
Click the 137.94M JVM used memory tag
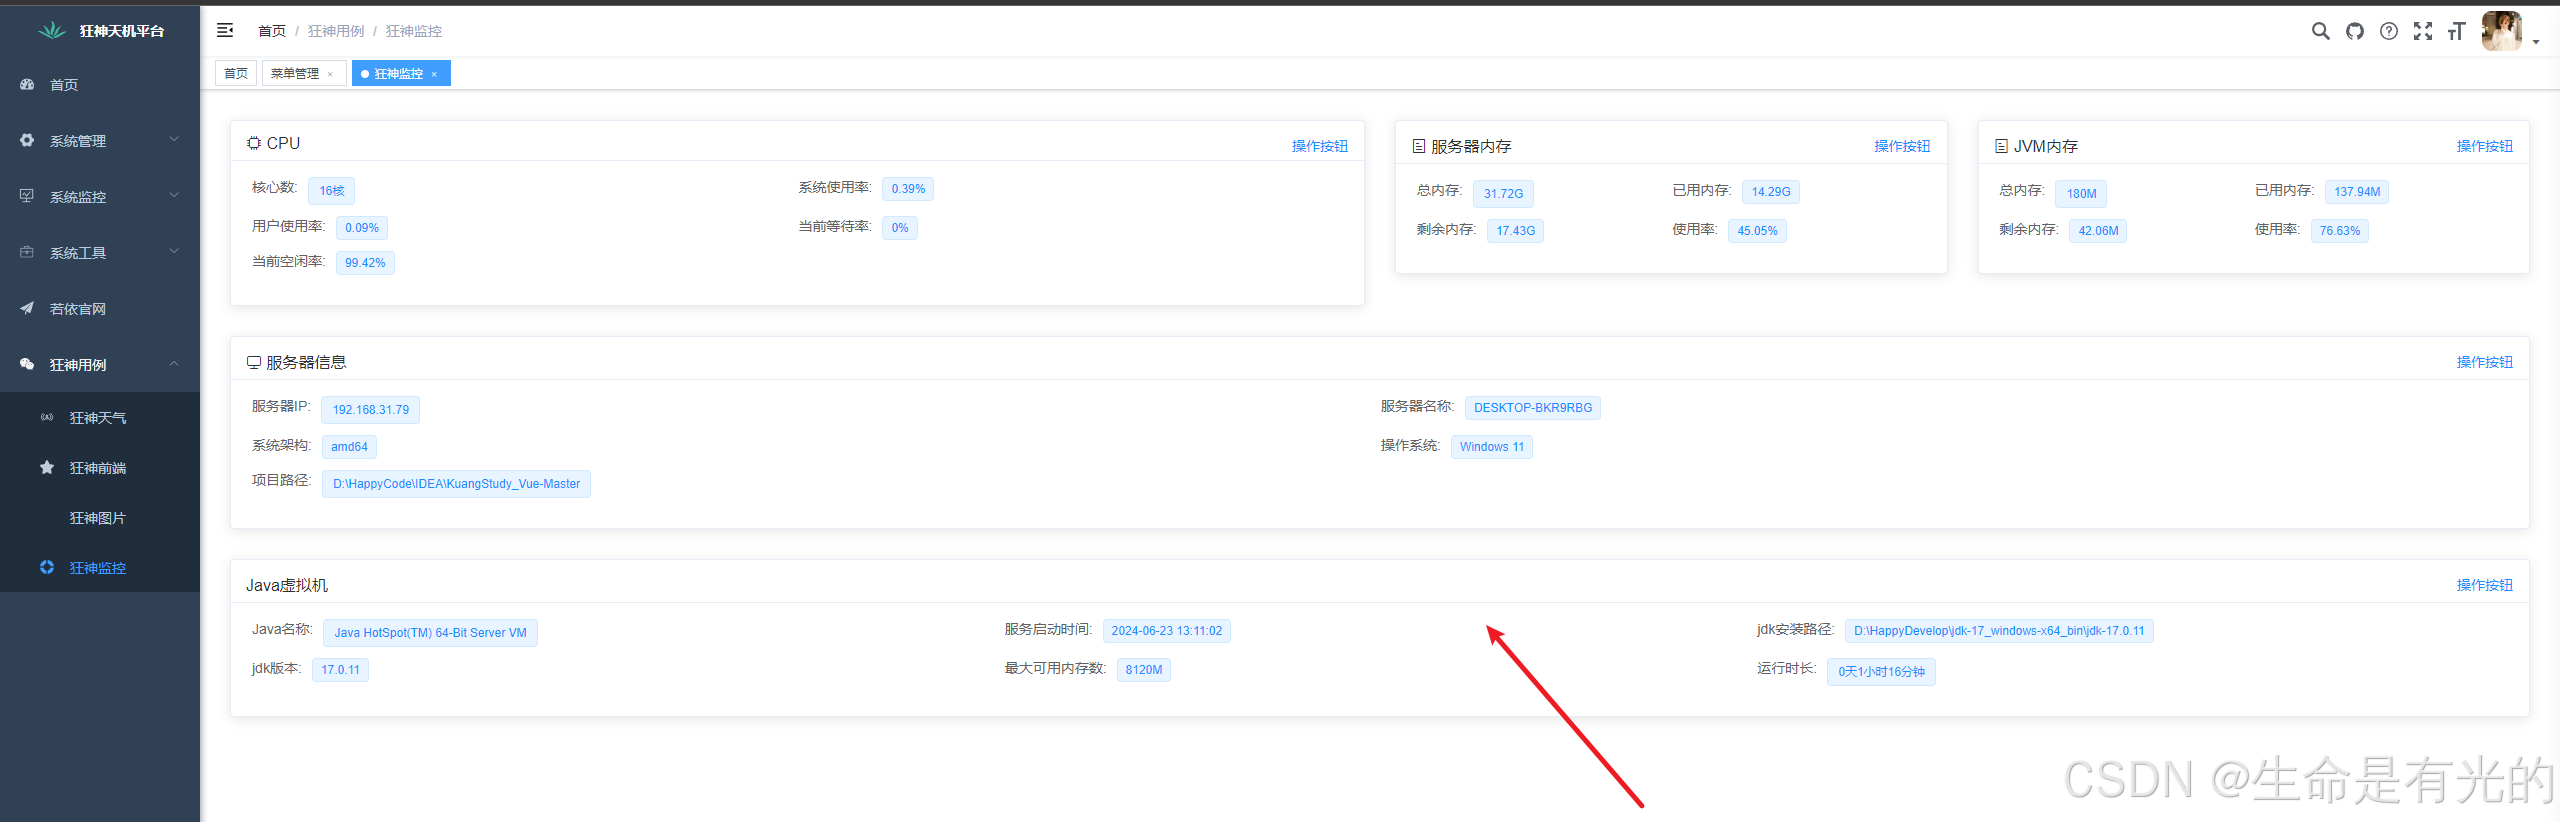click(2357, 192)
